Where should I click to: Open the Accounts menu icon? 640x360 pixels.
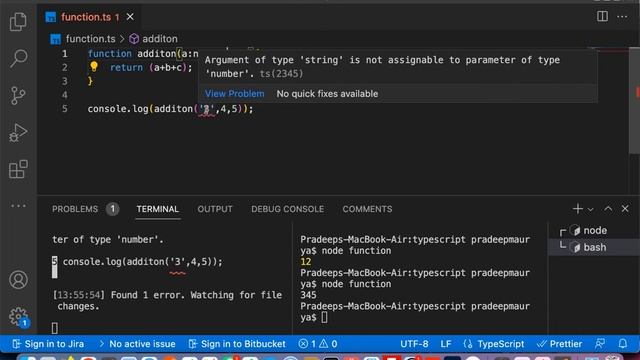tap(18, 280)
